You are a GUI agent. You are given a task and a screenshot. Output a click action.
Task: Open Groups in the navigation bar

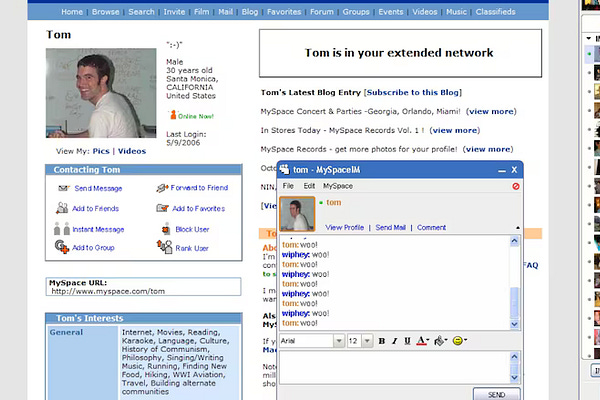pyautogui.click(x=356, y=12)
